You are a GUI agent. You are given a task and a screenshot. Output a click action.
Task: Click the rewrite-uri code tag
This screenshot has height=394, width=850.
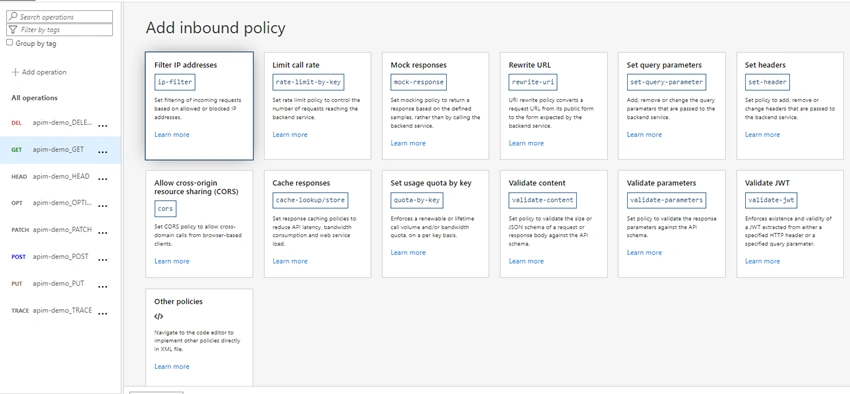coord(533,82)
